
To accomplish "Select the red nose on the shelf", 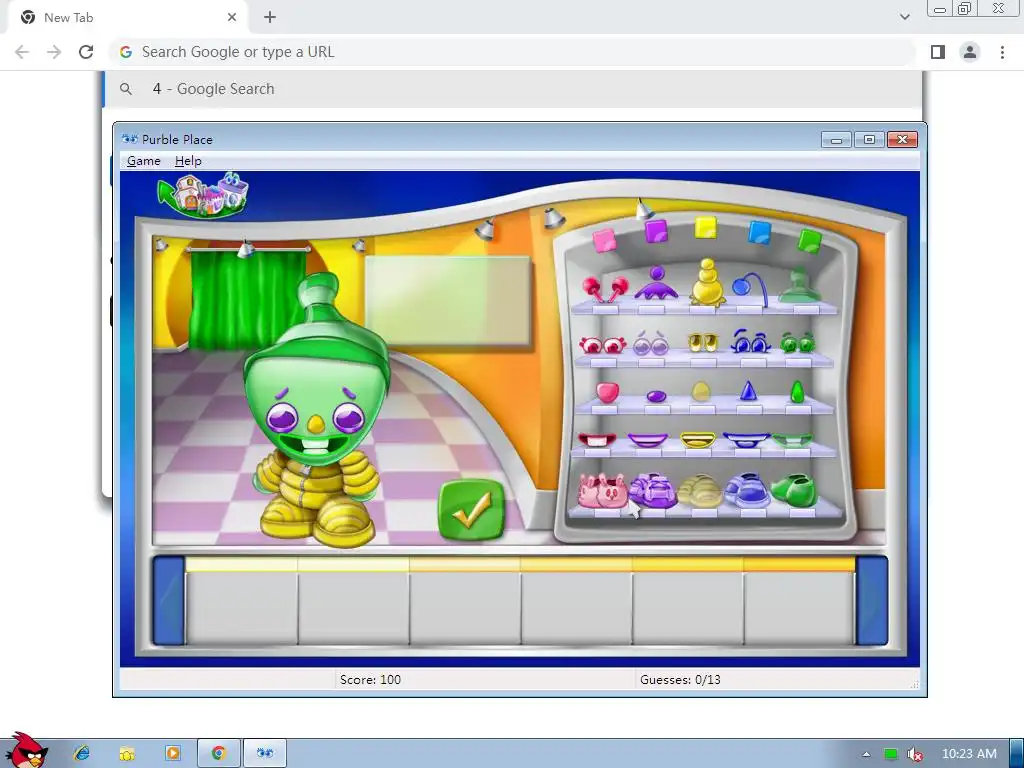I will tap(607, 392).
